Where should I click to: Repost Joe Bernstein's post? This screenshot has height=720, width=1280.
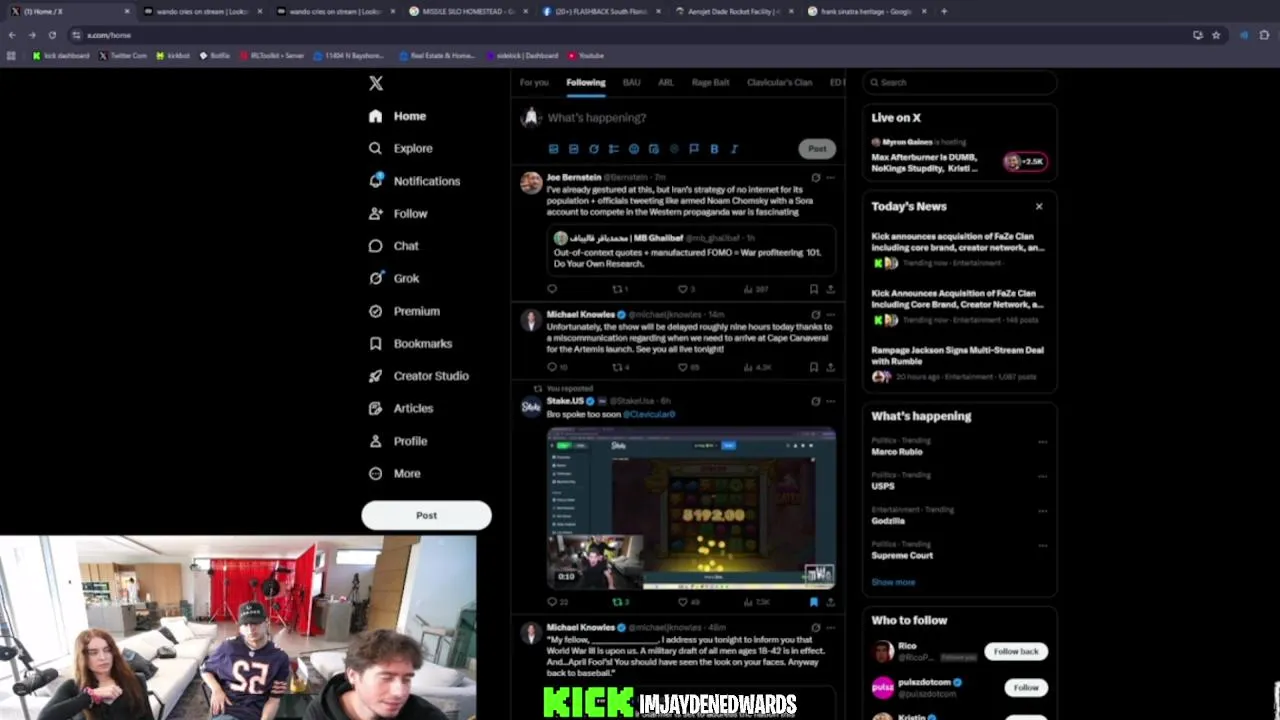click(x=619, y=289)
